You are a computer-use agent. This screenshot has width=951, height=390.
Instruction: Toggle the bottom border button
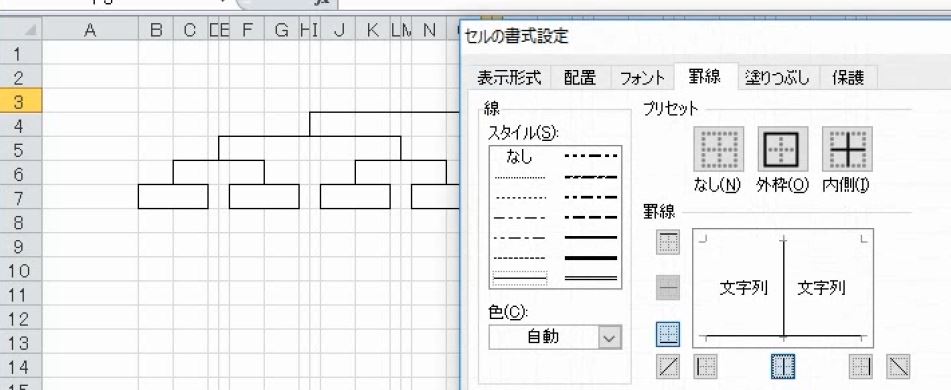coord(668,334)
